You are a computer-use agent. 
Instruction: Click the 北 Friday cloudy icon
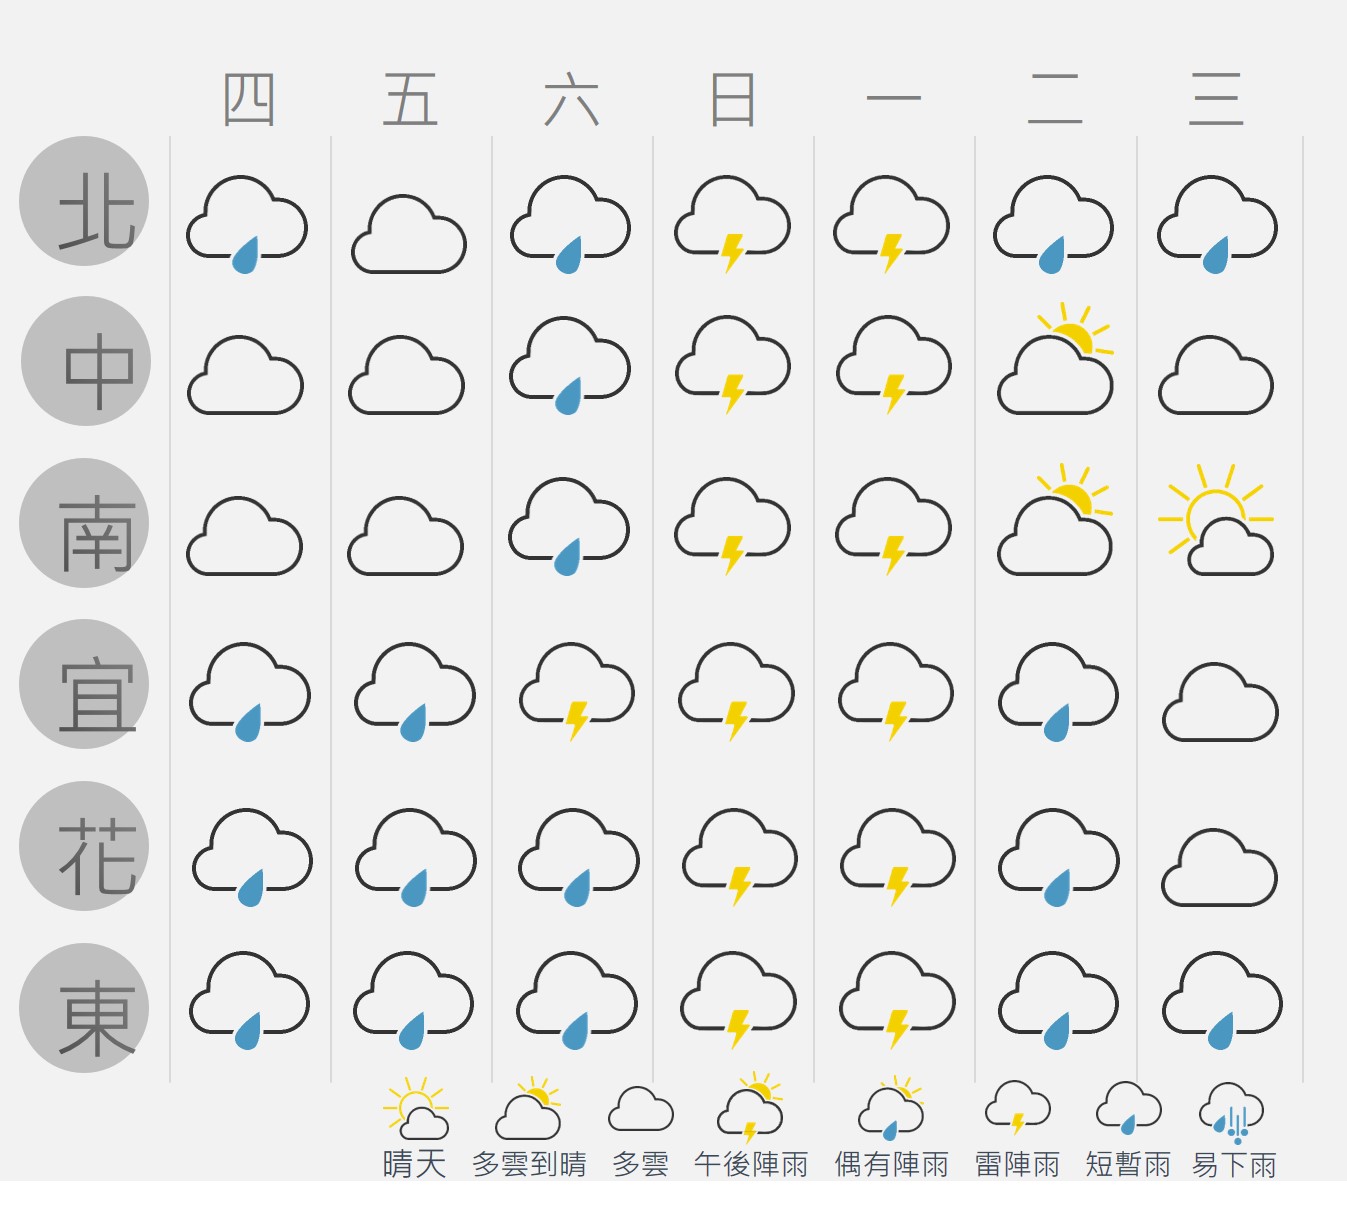pyautogui.click(x=409, y=234)
